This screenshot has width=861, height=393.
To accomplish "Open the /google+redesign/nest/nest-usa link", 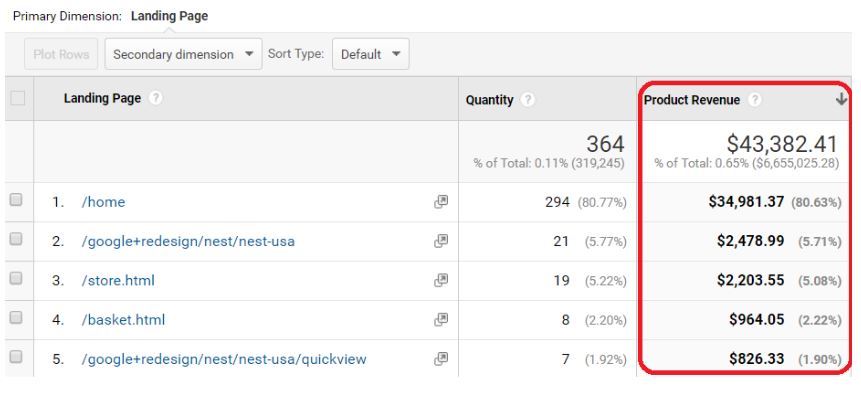I will click(x=188, y=241).
